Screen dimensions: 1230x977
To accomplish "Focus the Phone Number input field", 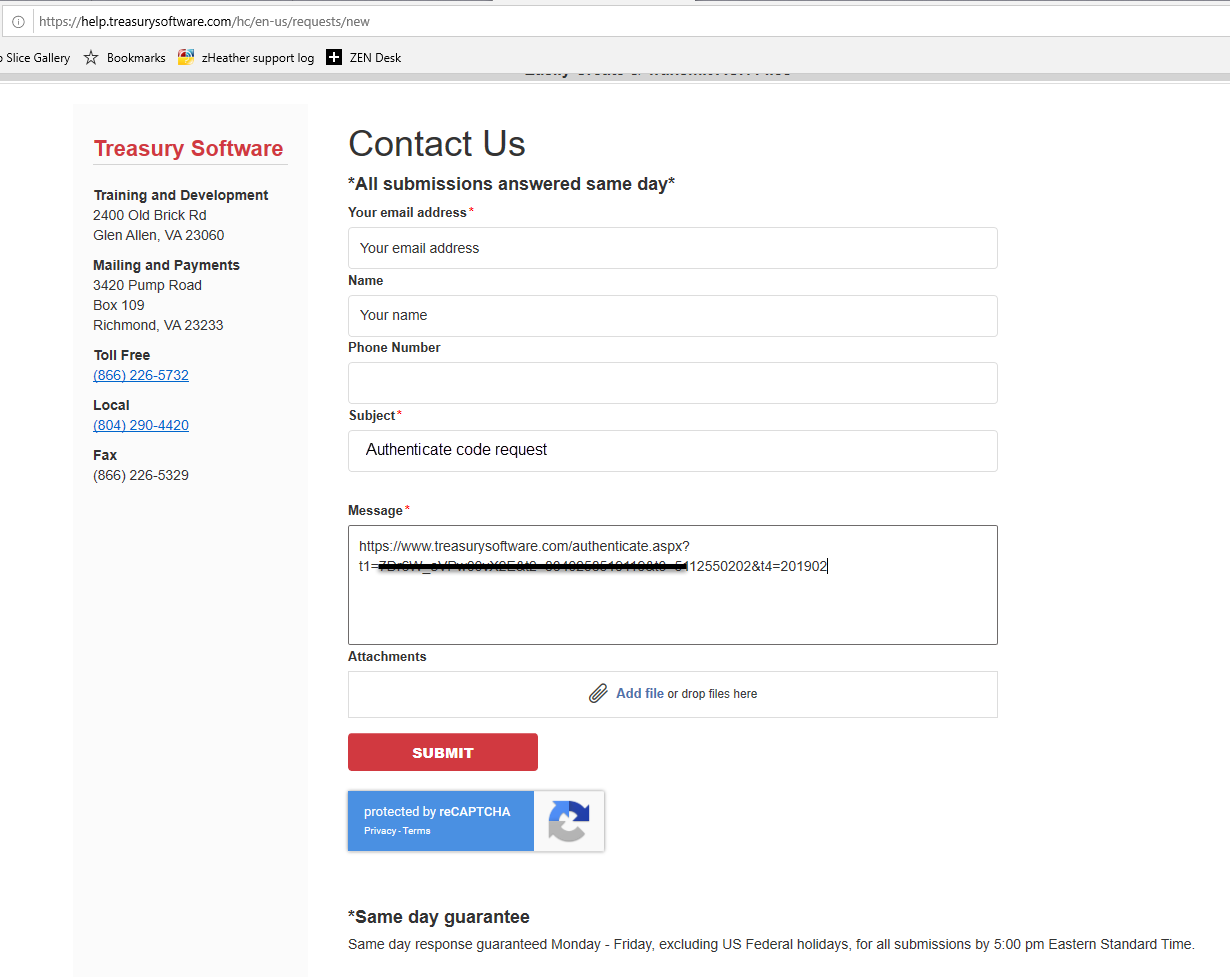I will coord(672,383).
